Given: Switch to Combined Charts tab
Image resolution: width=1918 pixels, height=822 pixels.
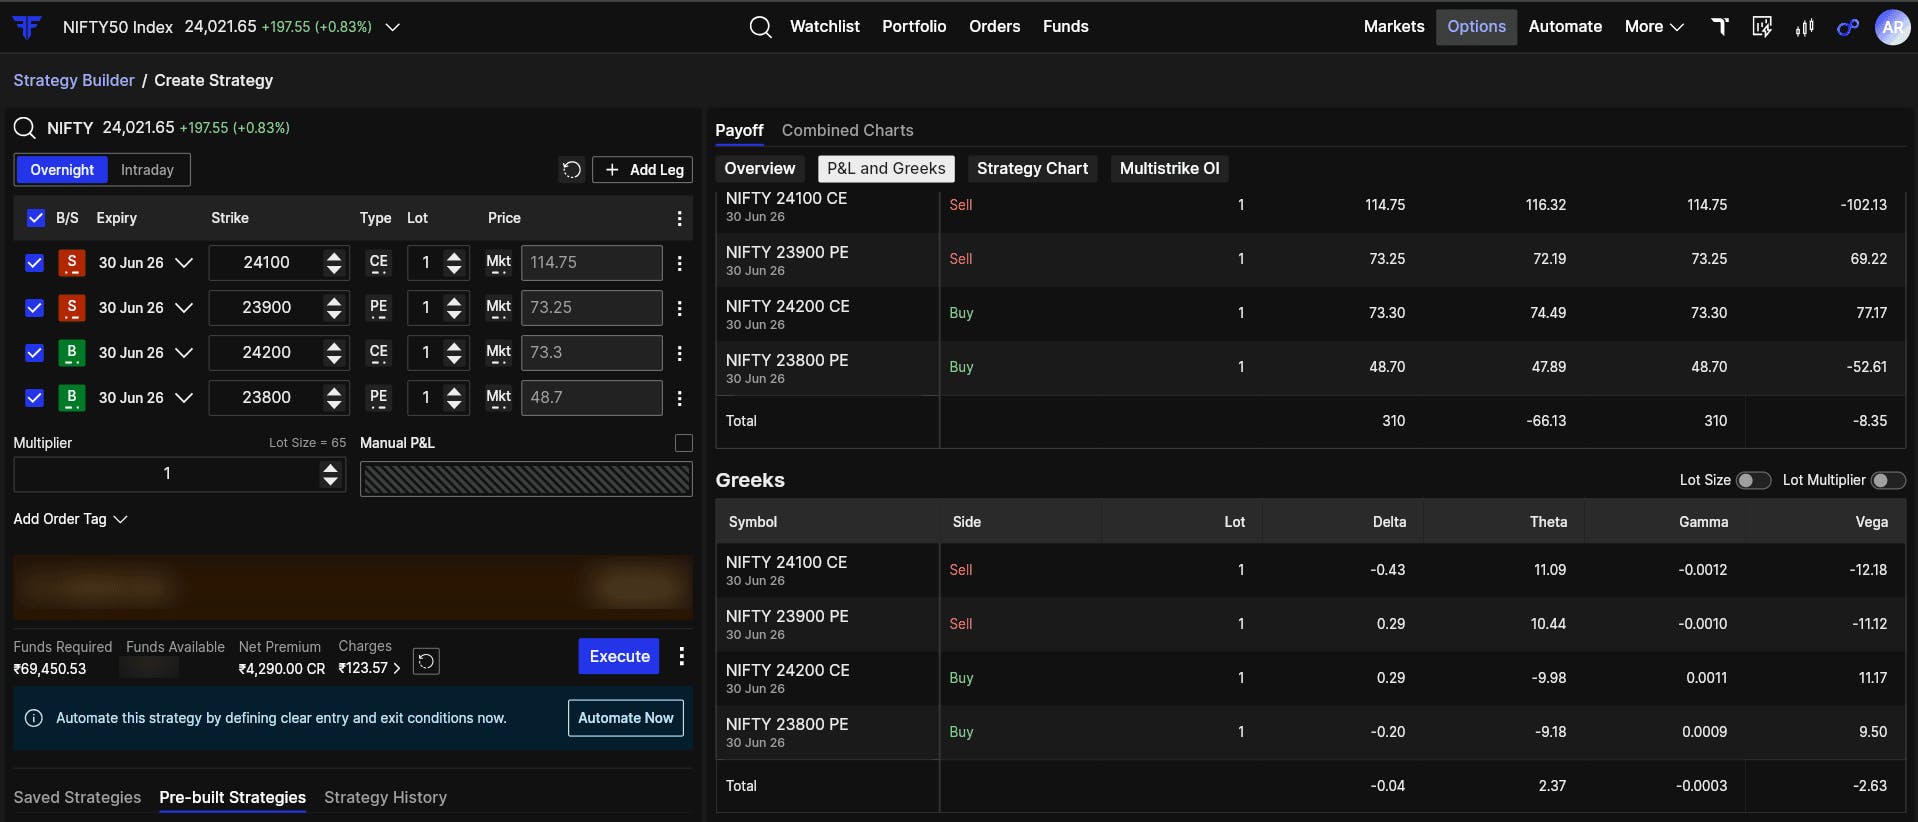Looking at the screenshot, I should click(x=848, y=131).
